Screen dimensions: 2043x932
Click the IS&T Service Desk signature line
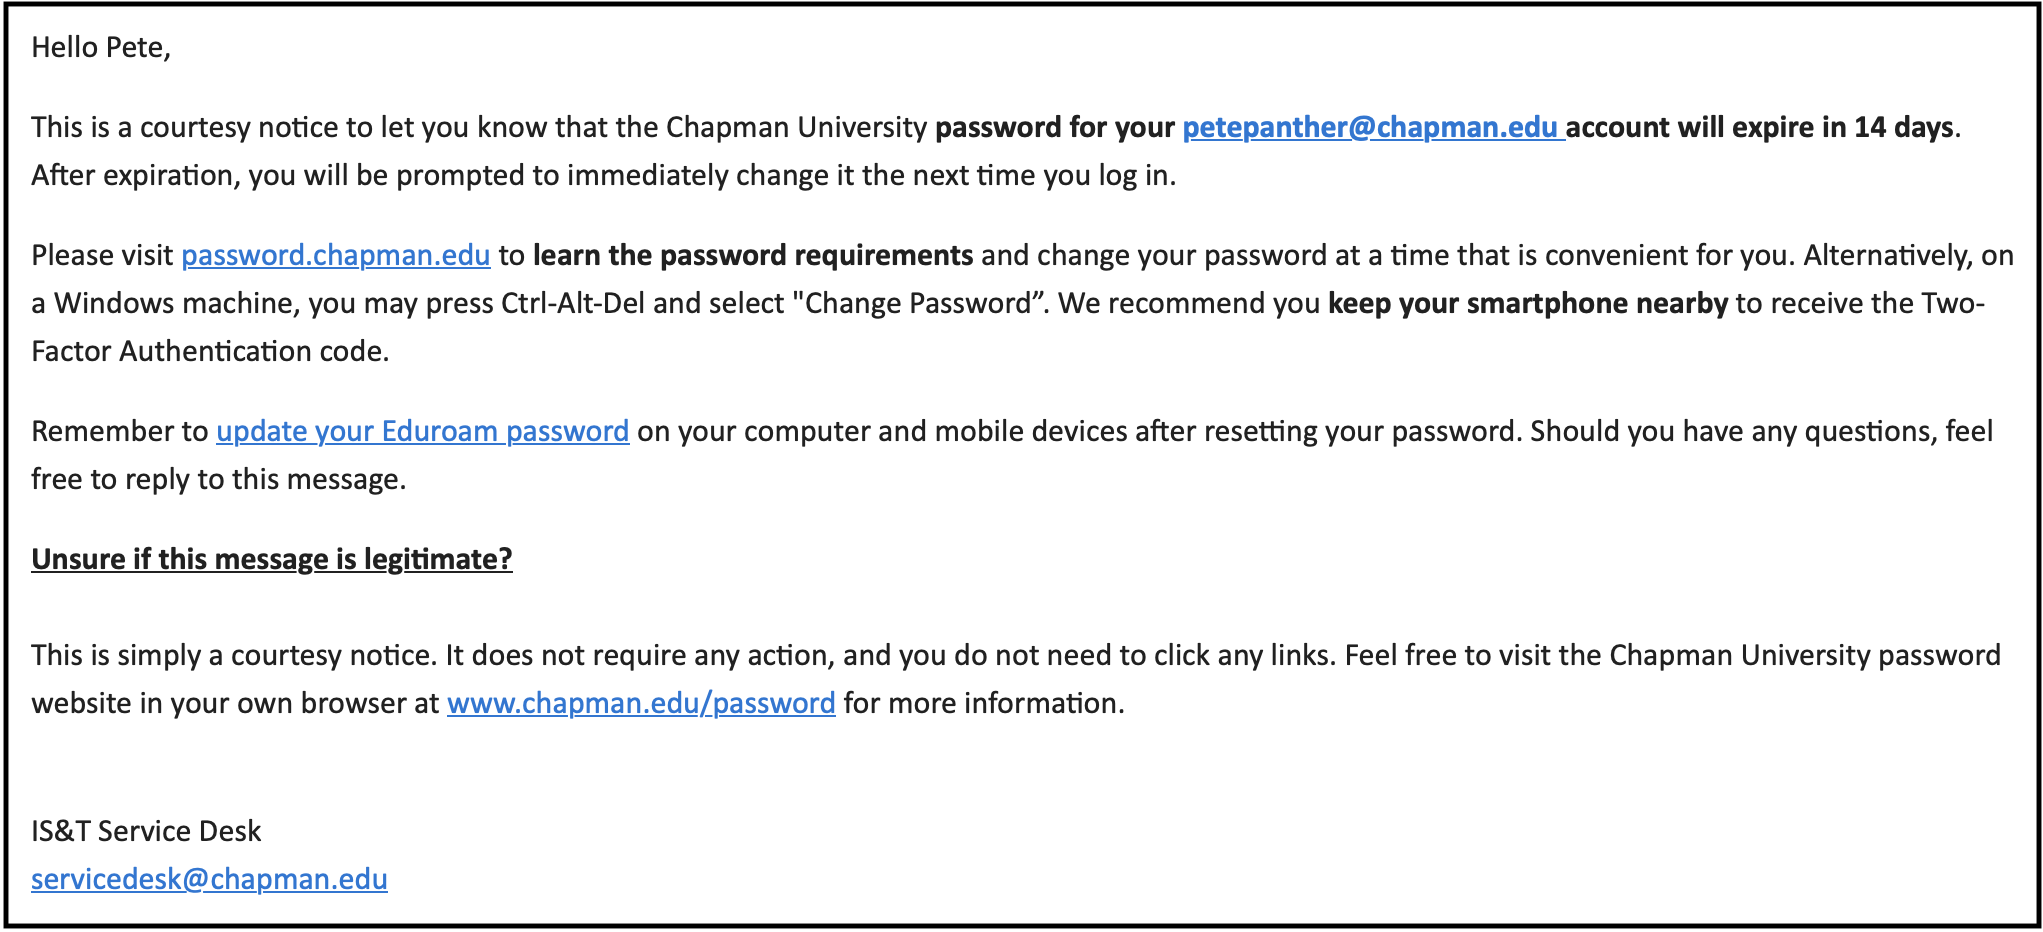(146, 832)
